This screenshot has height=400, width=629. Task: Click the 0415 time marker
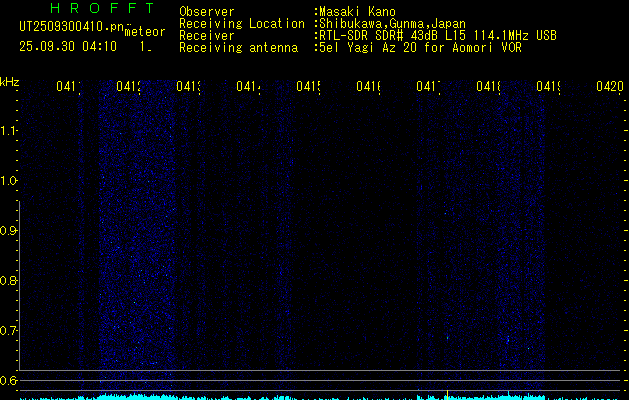308,86
